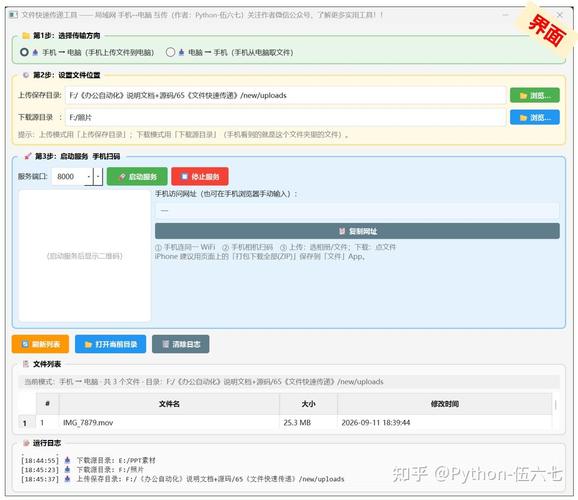The height and width of the screenshot is (500, 578).
Task: Click the log line at 18:45:37
Action: [x=182, y=479]
